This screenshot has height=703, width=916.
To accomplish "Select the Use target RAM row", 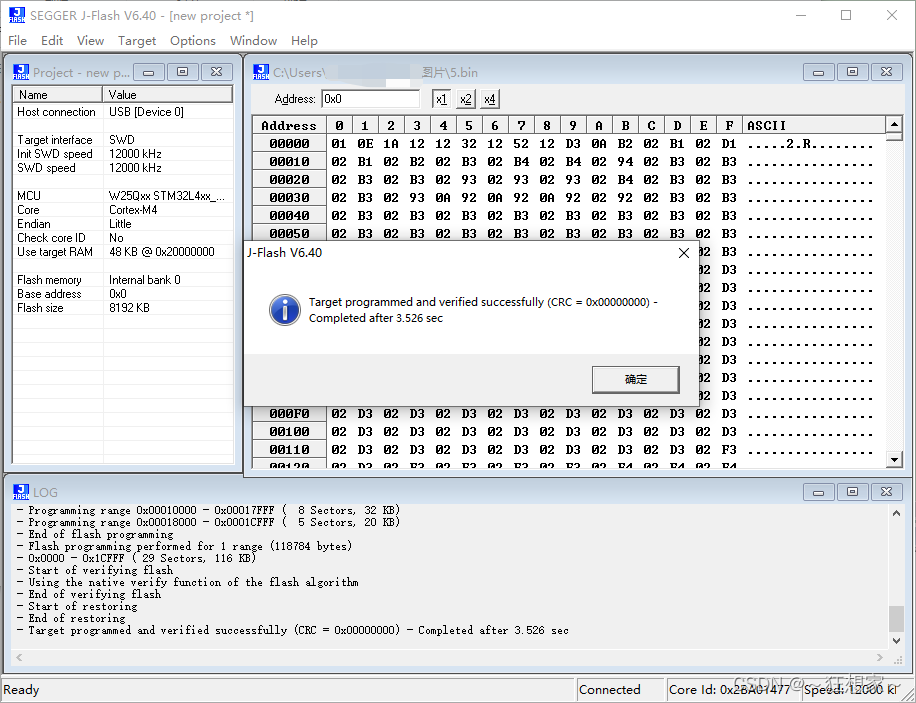I will (123, 252).
